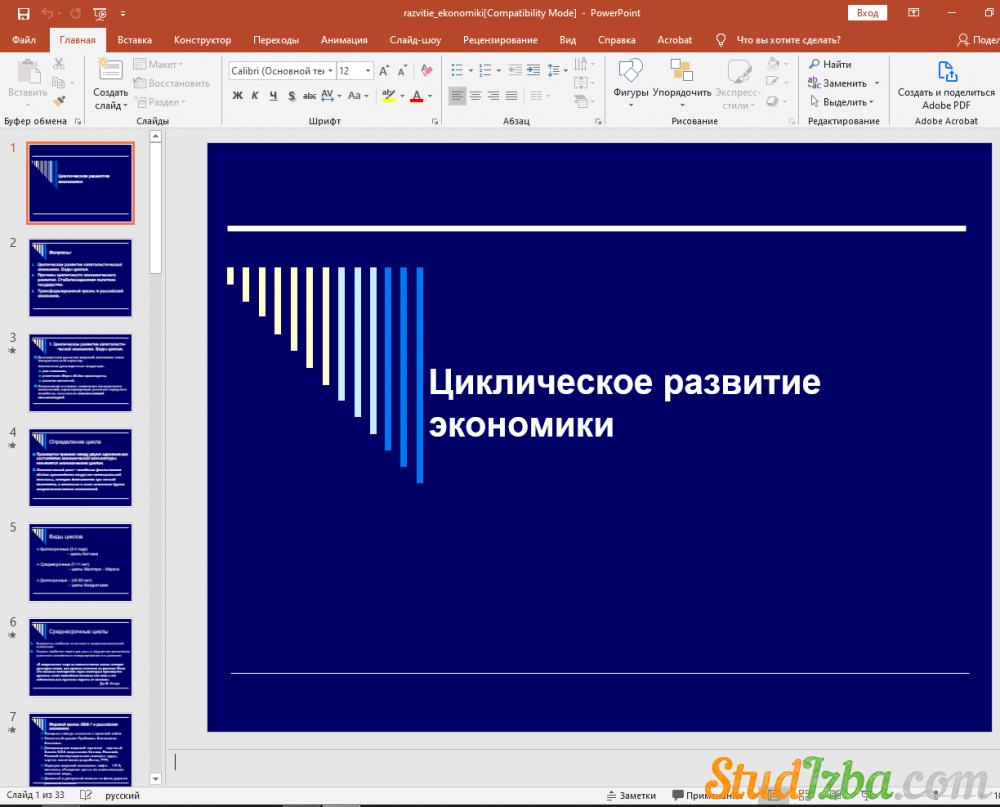
Task: Toggle Italic К formatting
Action: click(255, 96)
